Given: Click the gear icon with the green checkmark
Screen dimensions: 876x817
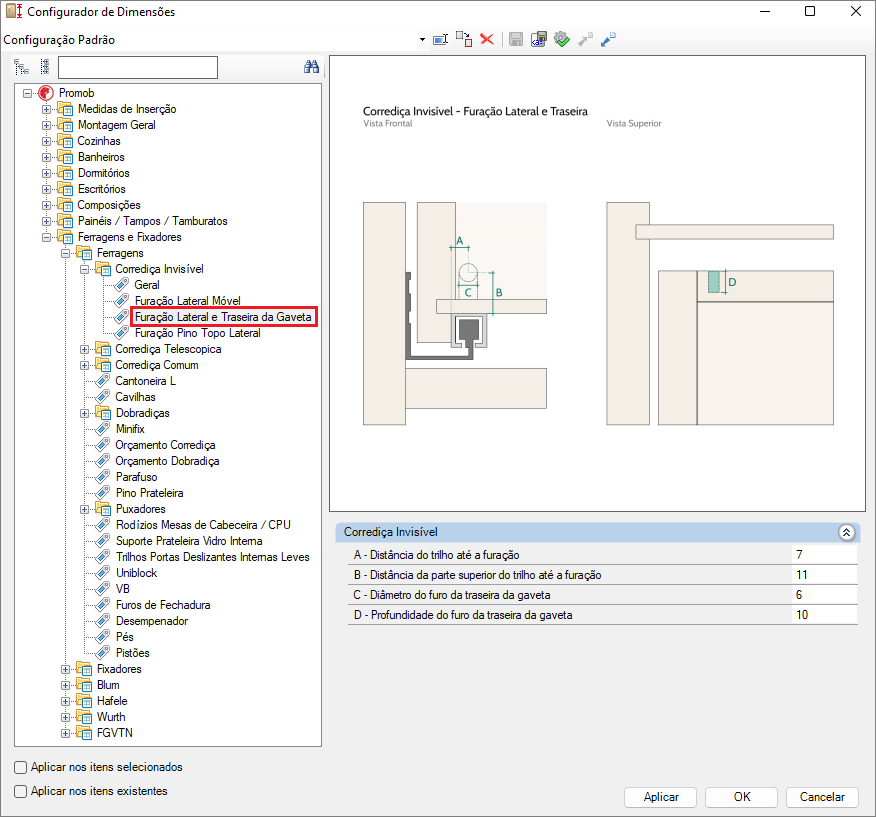Looking at the screenshot, I should tap(561, 39).
